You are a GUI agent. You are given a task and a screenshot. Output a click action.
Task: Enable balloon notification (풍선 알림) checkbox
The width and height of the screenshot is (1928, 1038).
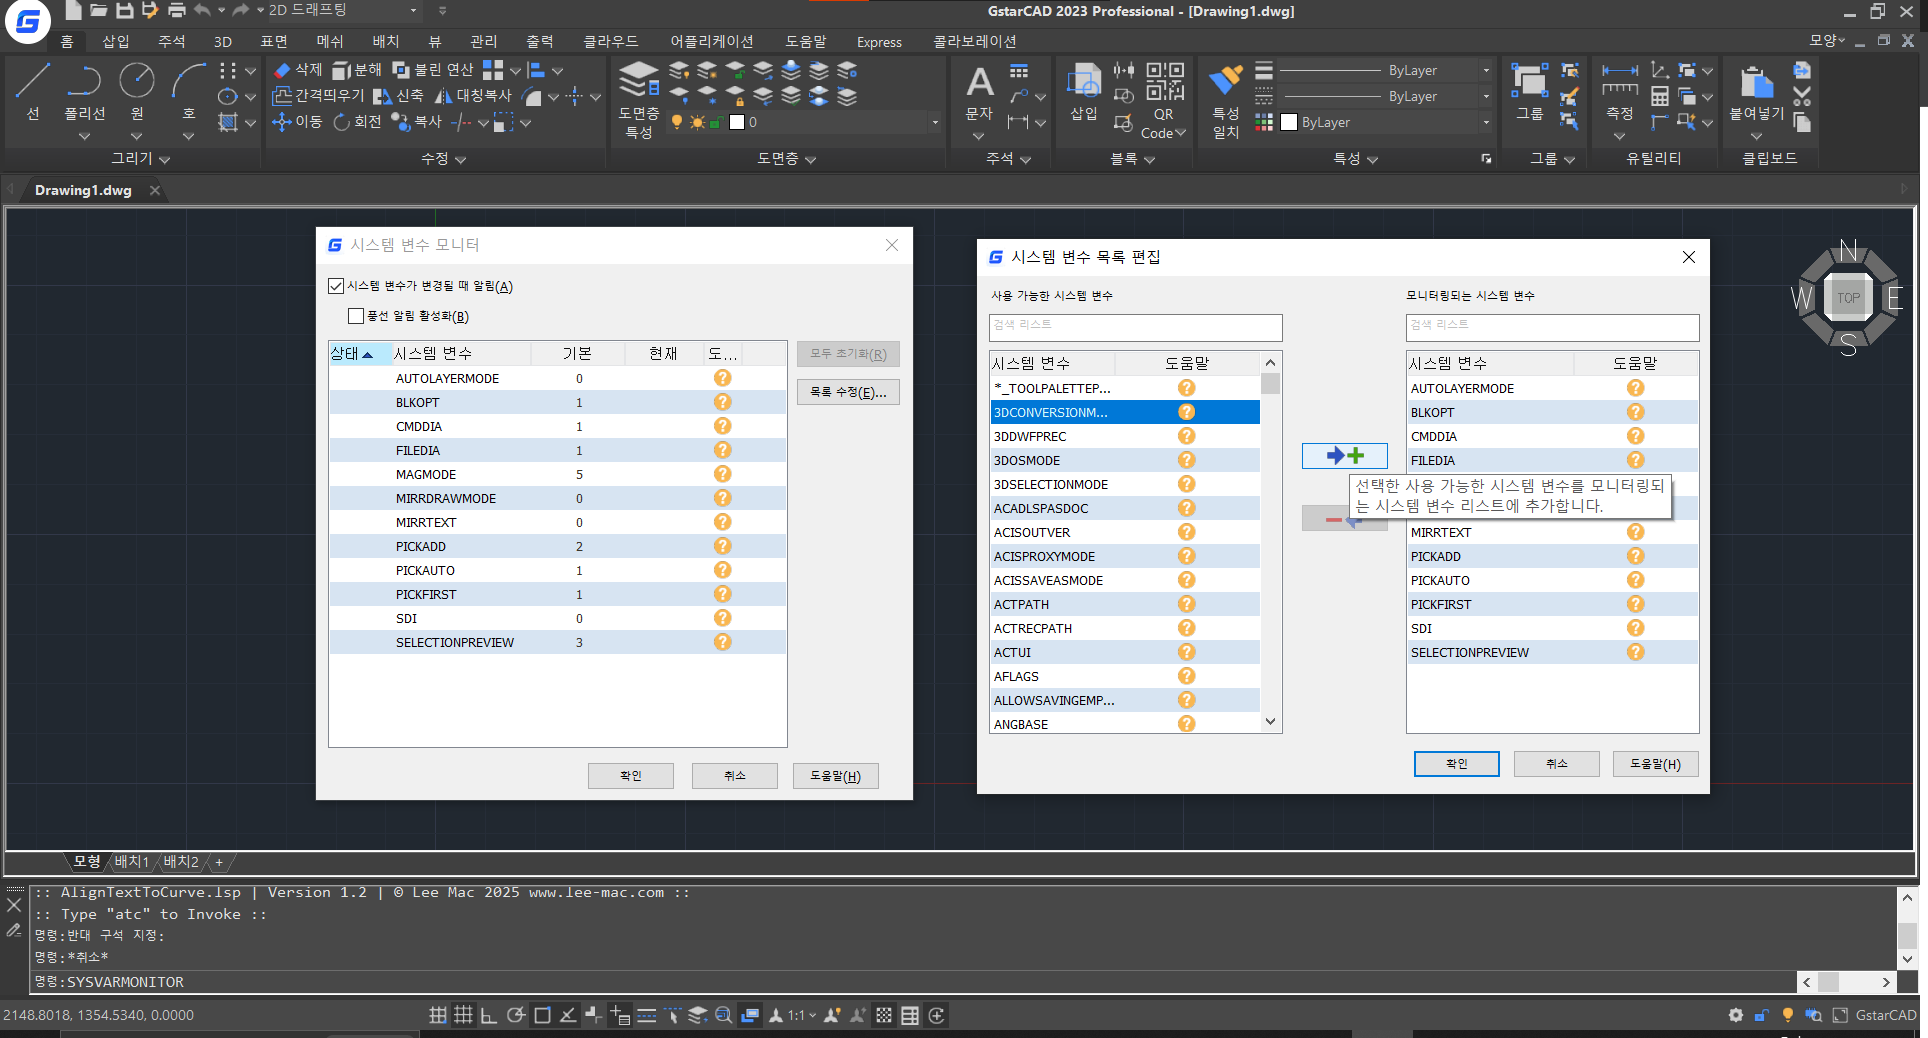[x=356, y=316]
